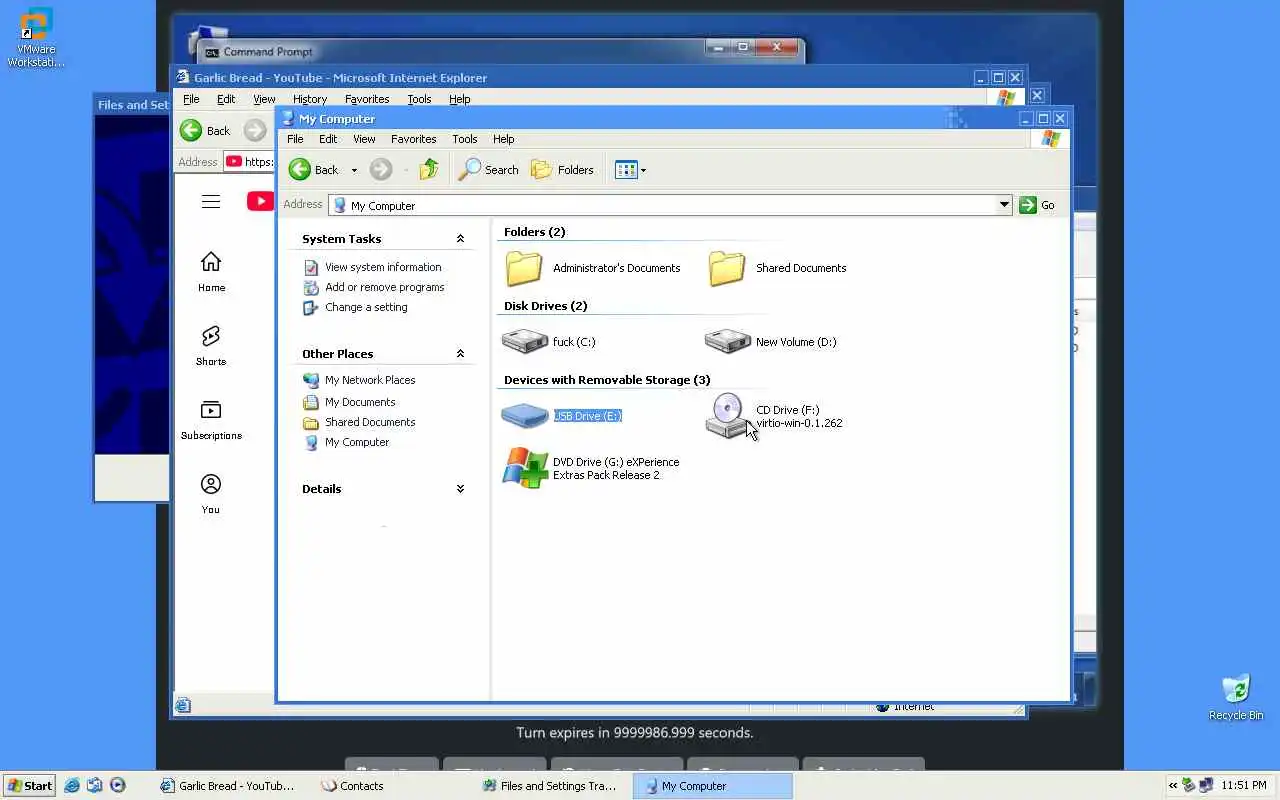Open Shared Documents in Other Places
1280x800 pixels.
(x=370, y=422)
